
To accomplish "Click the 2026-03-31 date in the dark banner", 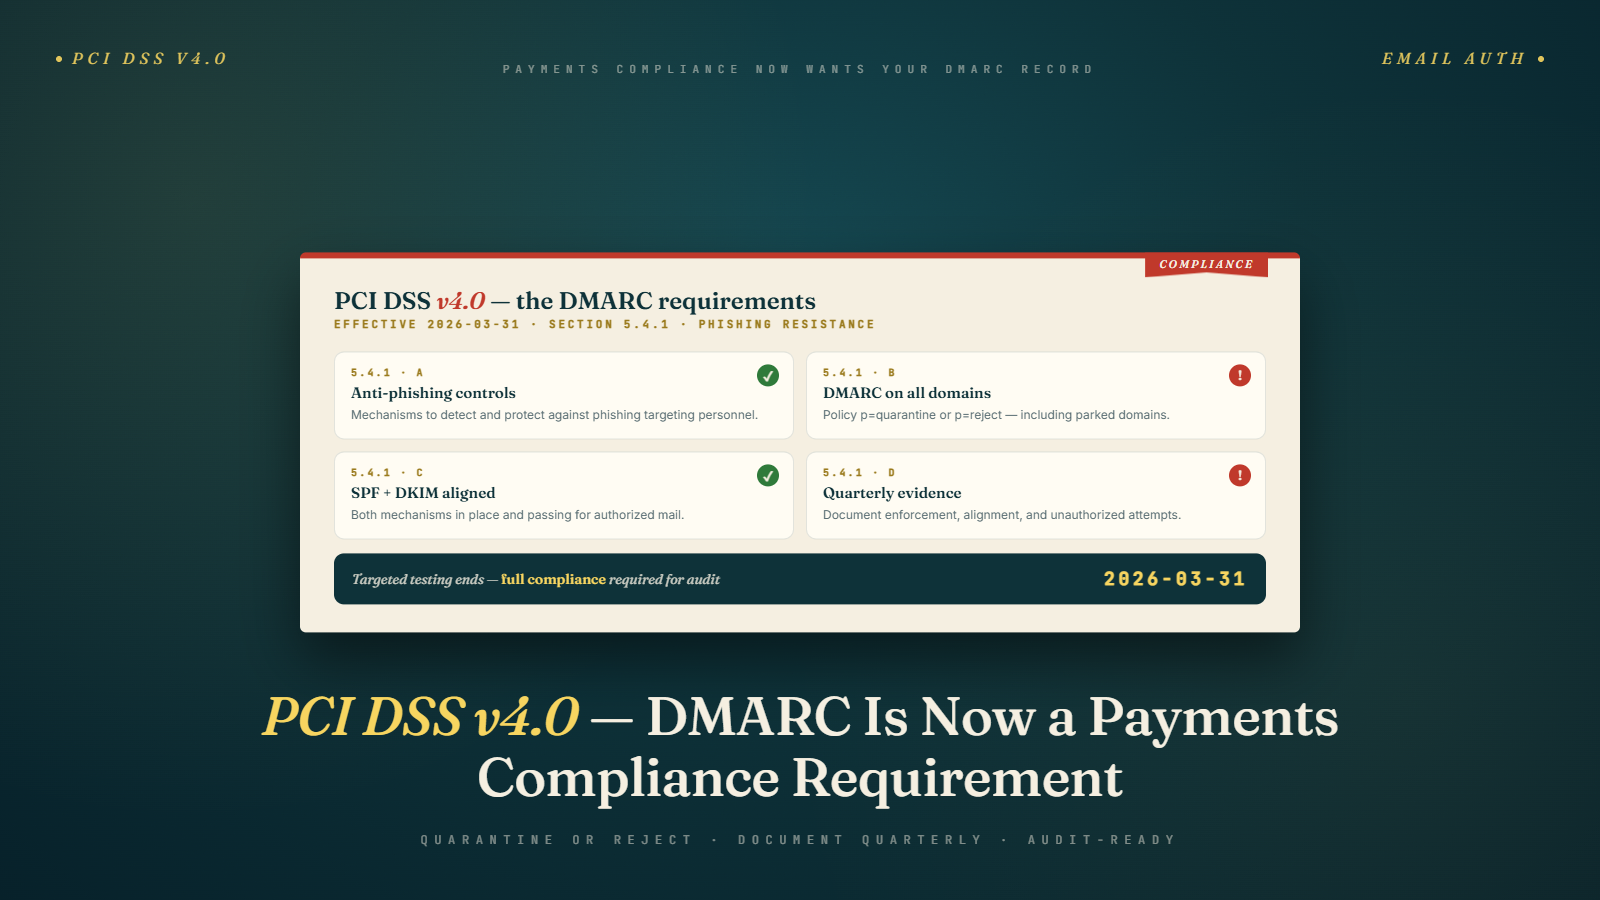I will (1175, 579).
